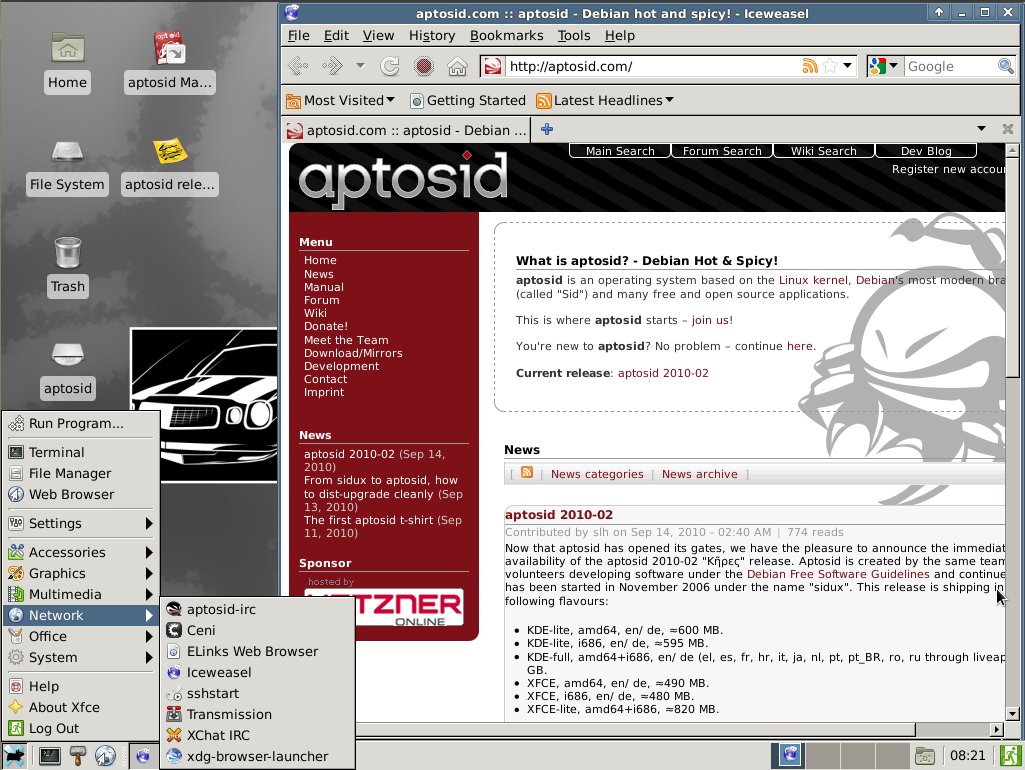Open Download/Mirrors in the page Menu
This screenshot has height=770, width=1025.
click(353, 353)
